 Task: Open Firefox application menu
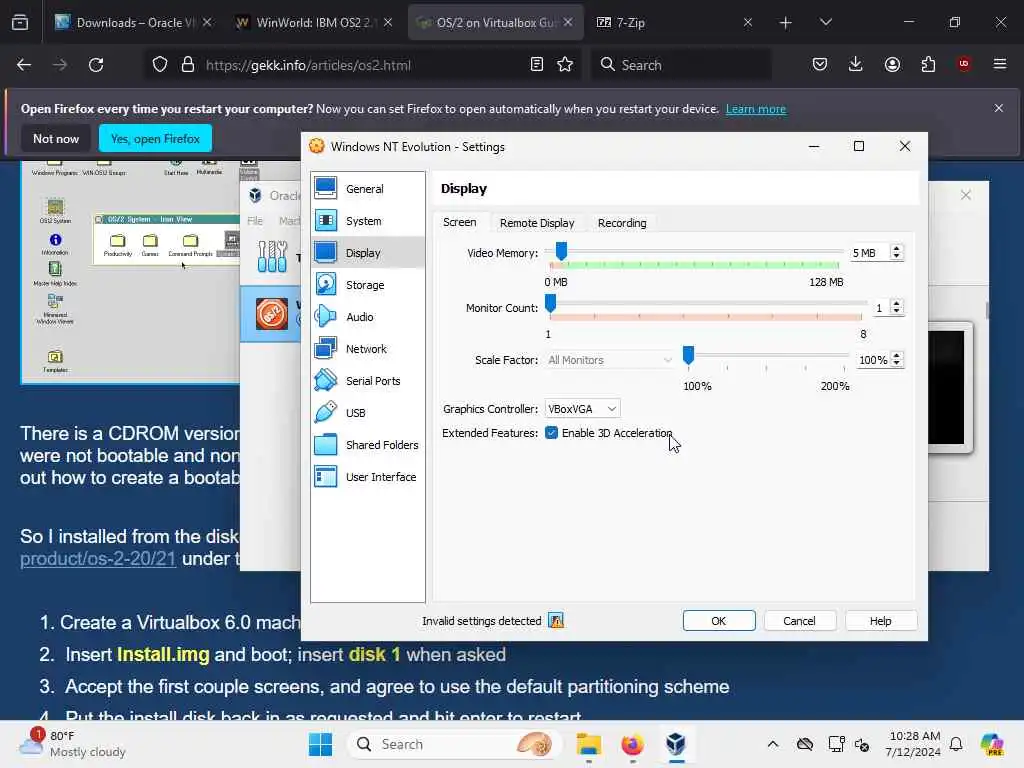(x=1000, y=64)
